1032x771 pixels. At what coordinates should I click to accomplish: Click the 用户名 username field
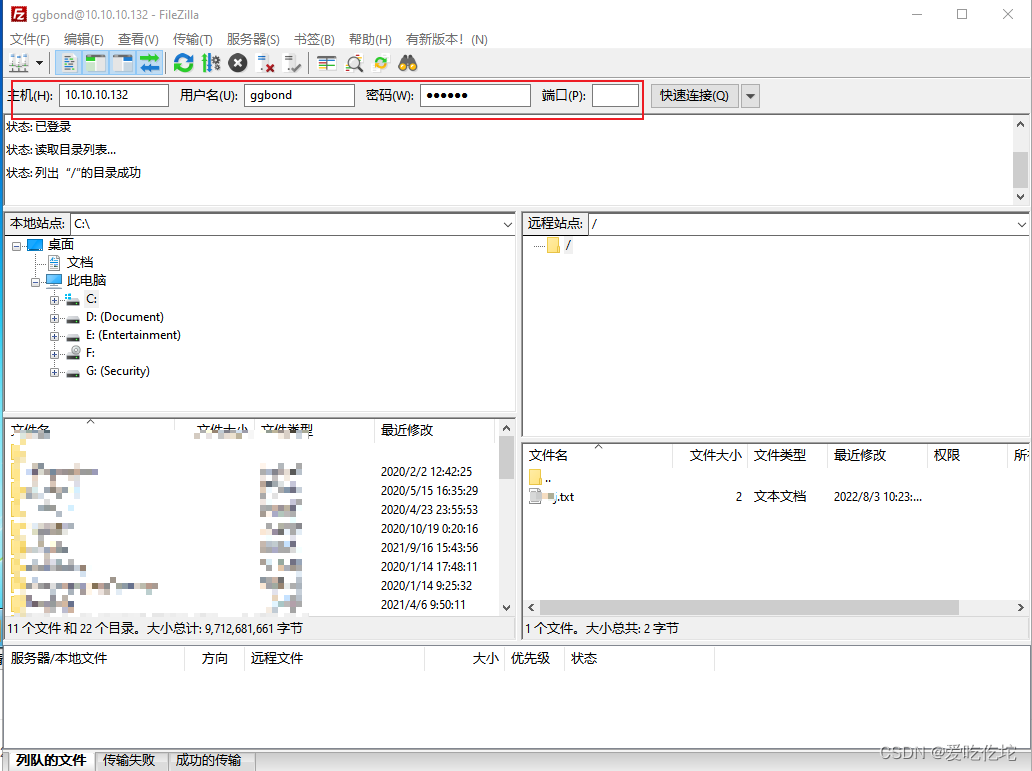pos(299,95)
